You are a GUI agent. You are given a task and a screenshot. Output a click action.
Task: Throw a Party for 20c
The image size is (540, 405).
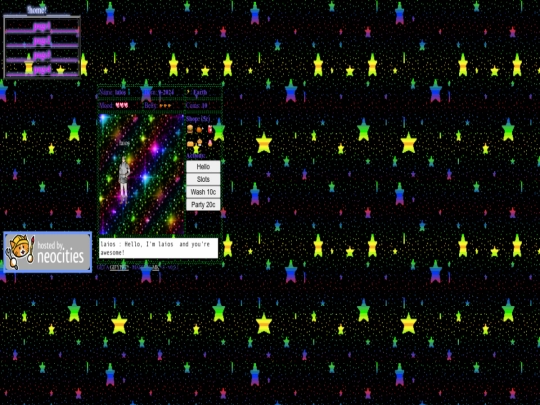click(203, 205)
